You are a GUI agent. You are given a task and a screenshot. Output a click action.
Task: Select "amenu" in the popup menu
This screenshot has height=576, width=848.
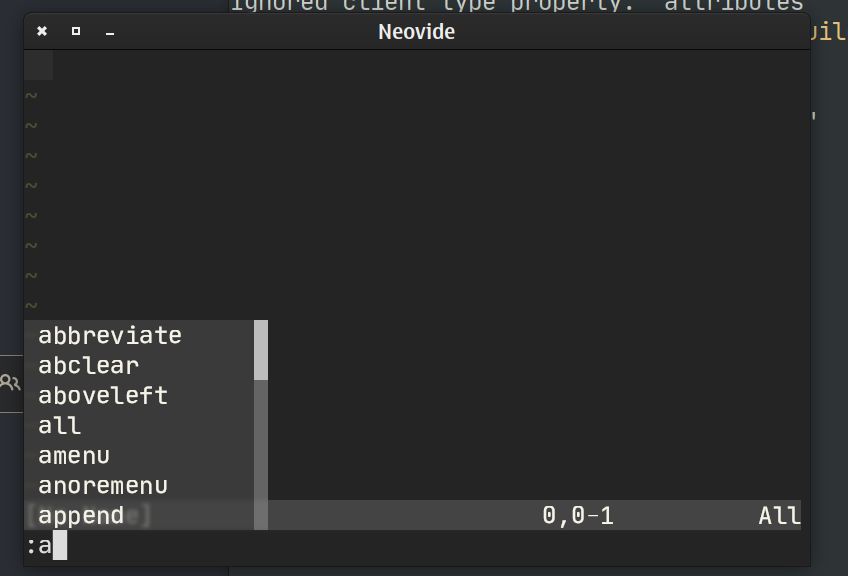[x=75, y=455]
